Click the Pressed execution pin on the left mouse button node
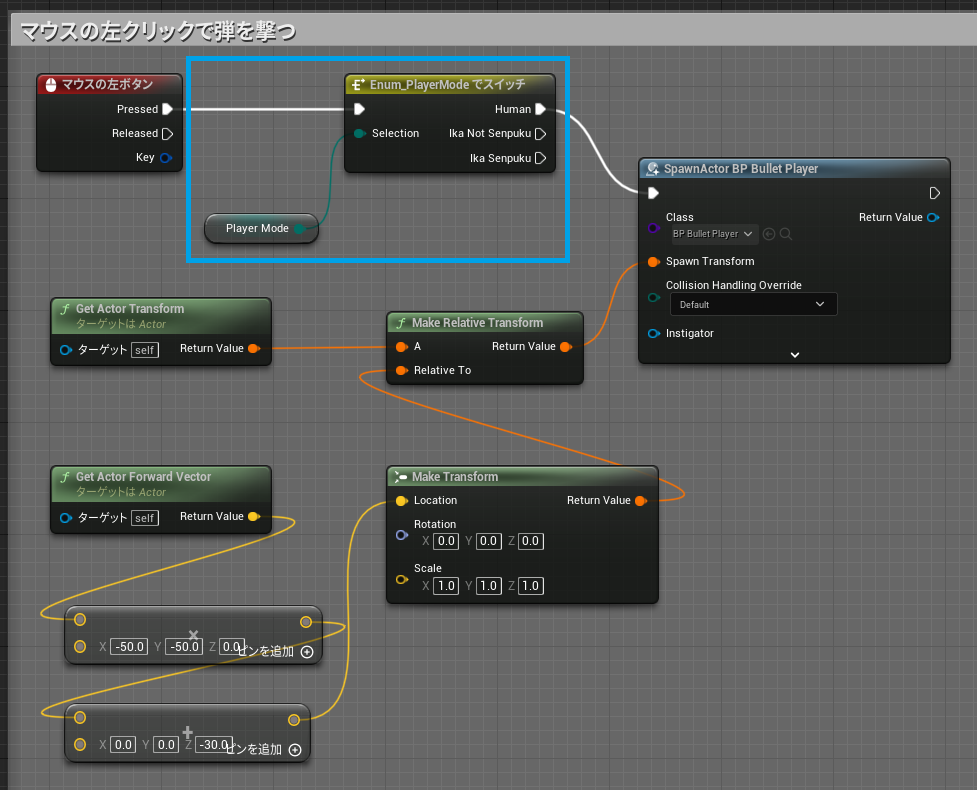Image resolution: width=977 pixels, height=790 pixels. (x=167, y=109)
